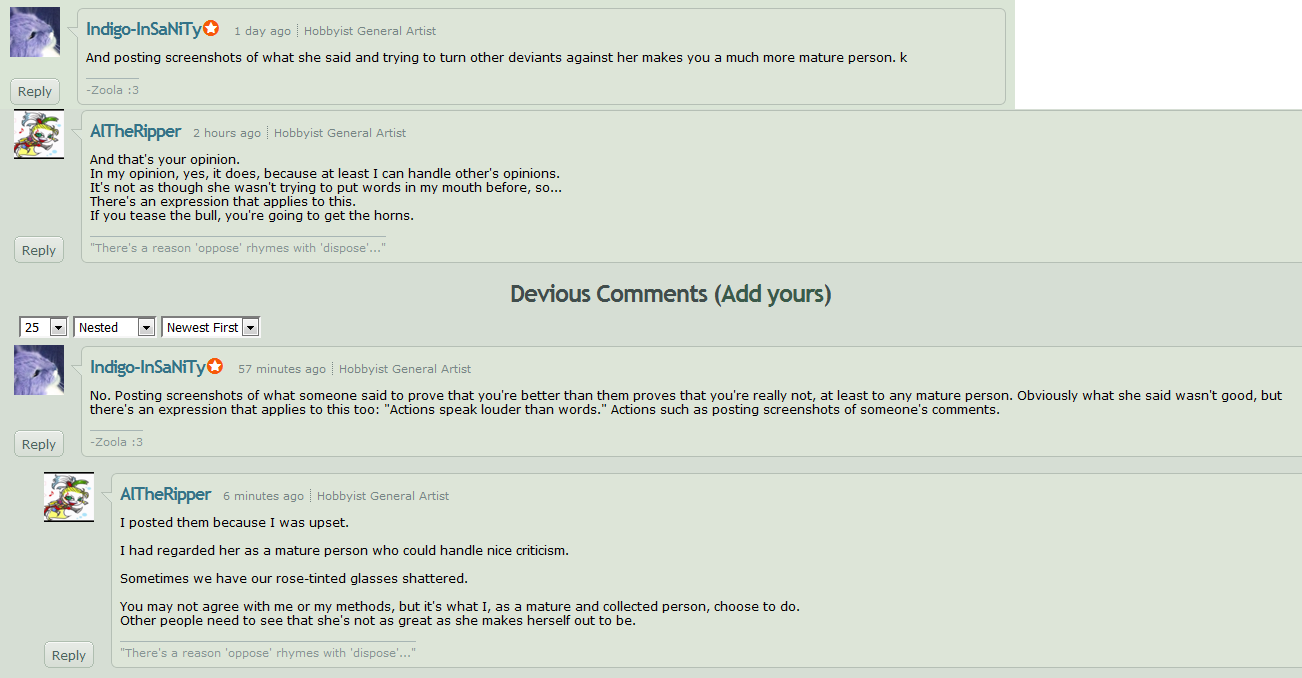Click AlTheRipper's avatar on the 6 minutes ago comment
The width and height of the screenshot is (1302, 678).
click(x=69, y=497)
